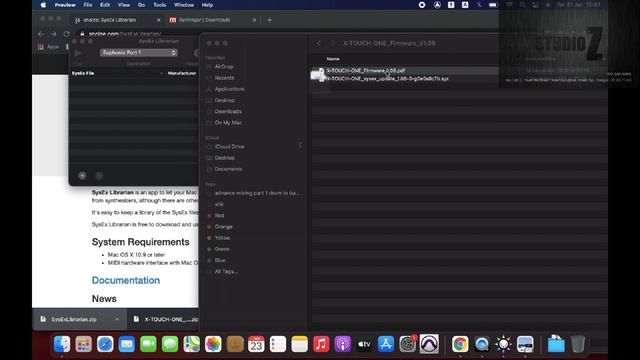The height and width of the screenshot is (360, 640).
Task: Open Google Chrome from the dock
Action: [460, 344]
